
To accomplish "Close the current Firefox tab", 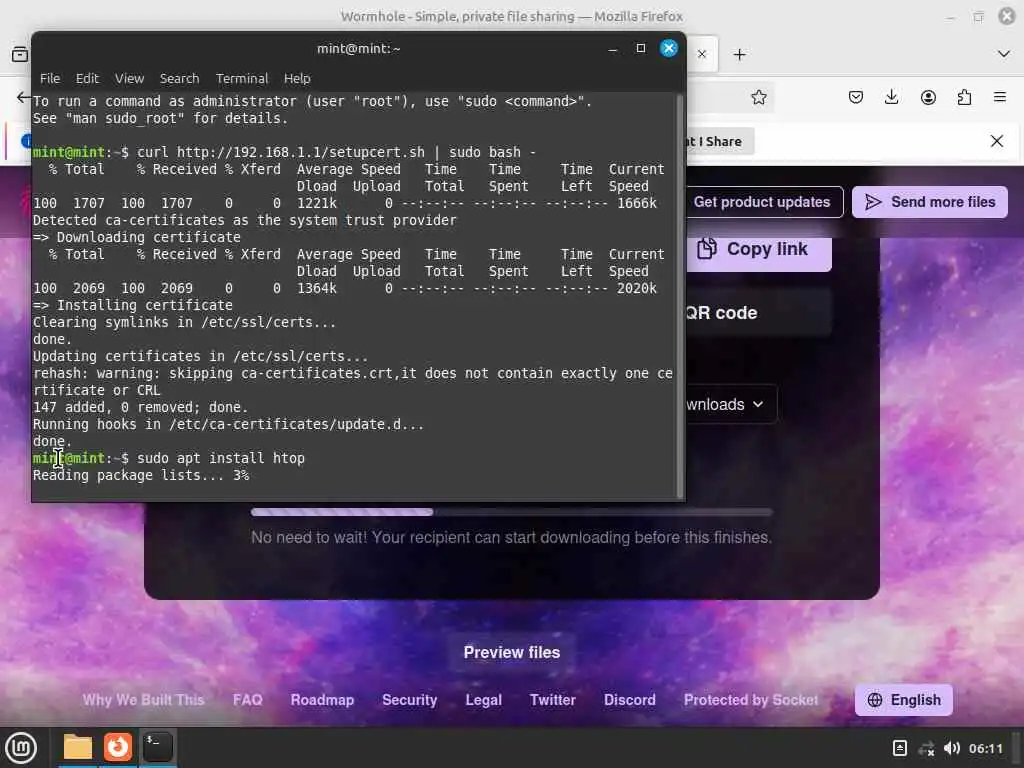I will pos(701,54).
